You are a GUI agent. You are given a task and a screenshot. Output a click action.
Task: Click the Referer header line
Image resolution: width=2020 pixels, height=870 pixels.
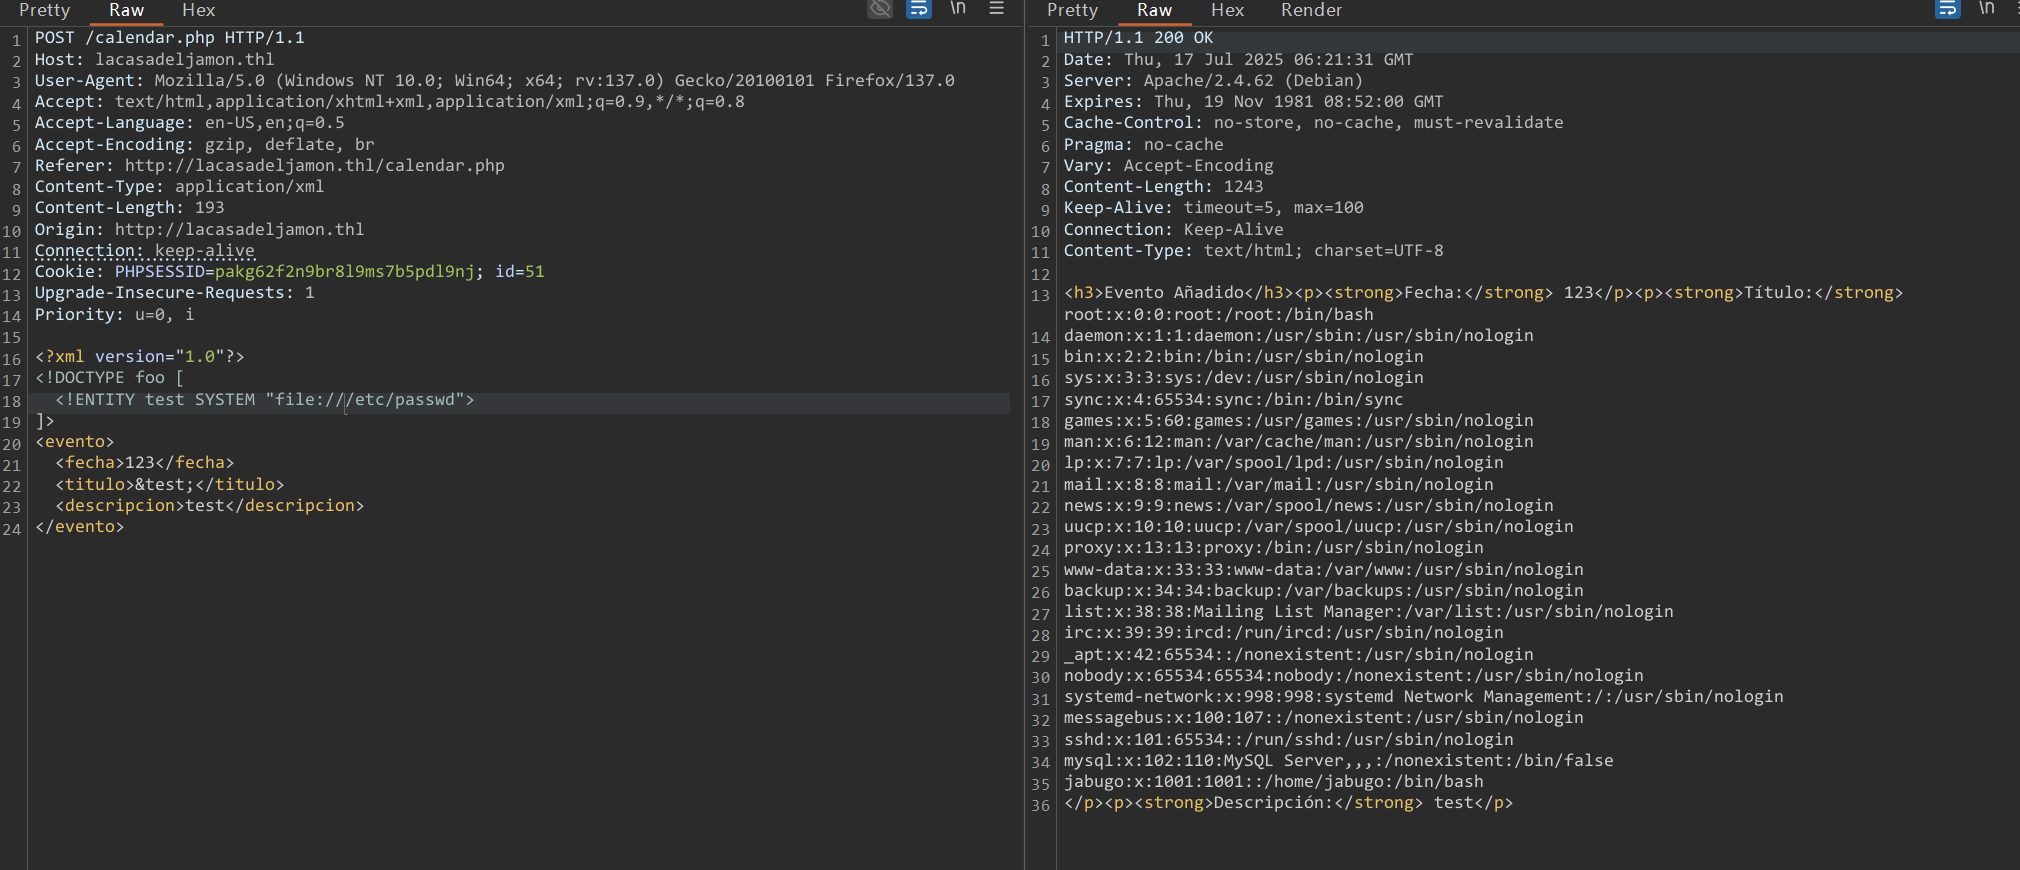(270, 165)
